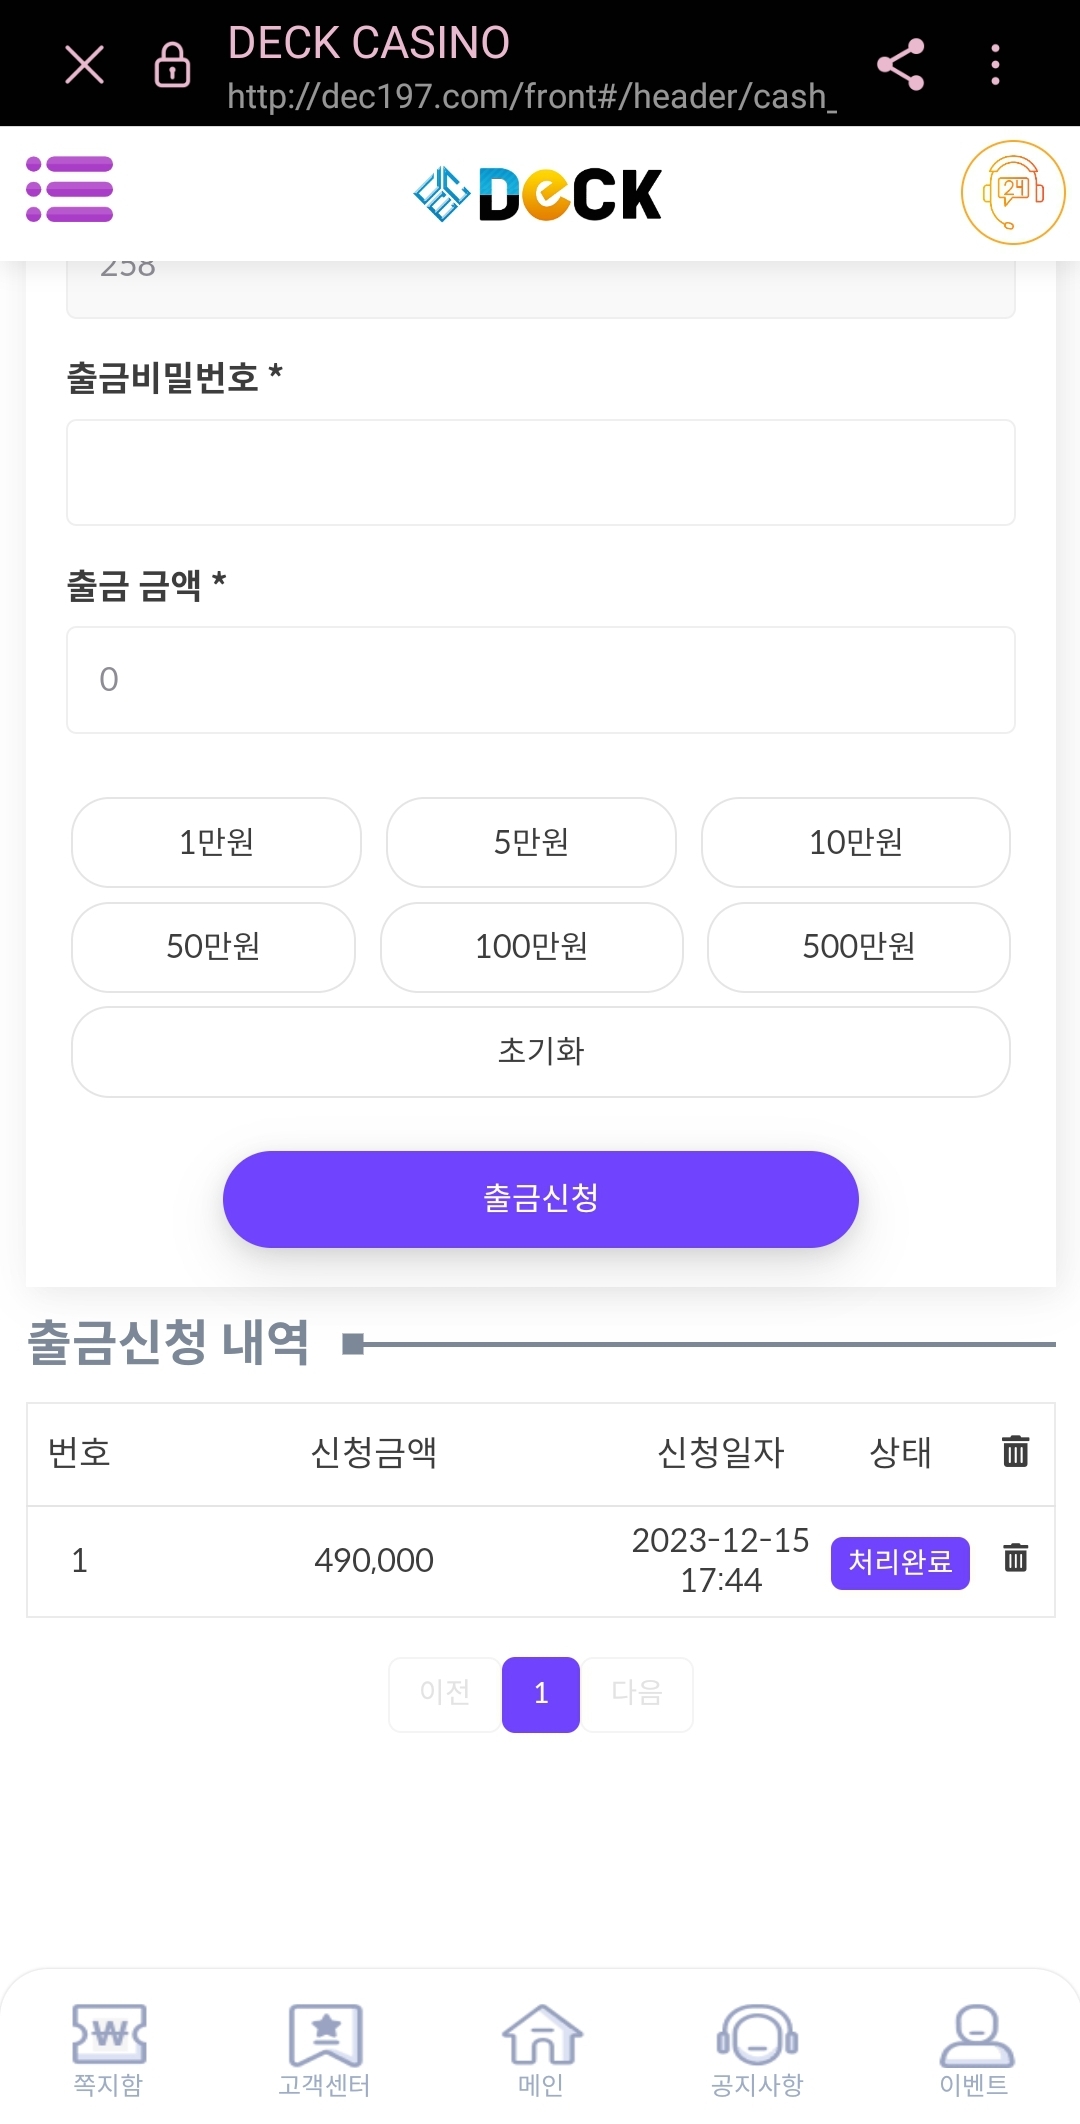The width and height of the screenshot is (1080, 2124).
Task: Open the 이벤트 events page
Action: tap(974, 2050)
